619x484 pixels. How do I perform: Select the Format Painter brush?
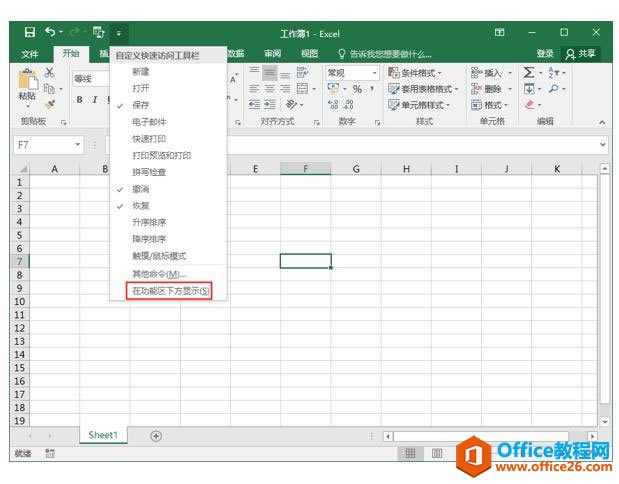(x=49, y=105)
